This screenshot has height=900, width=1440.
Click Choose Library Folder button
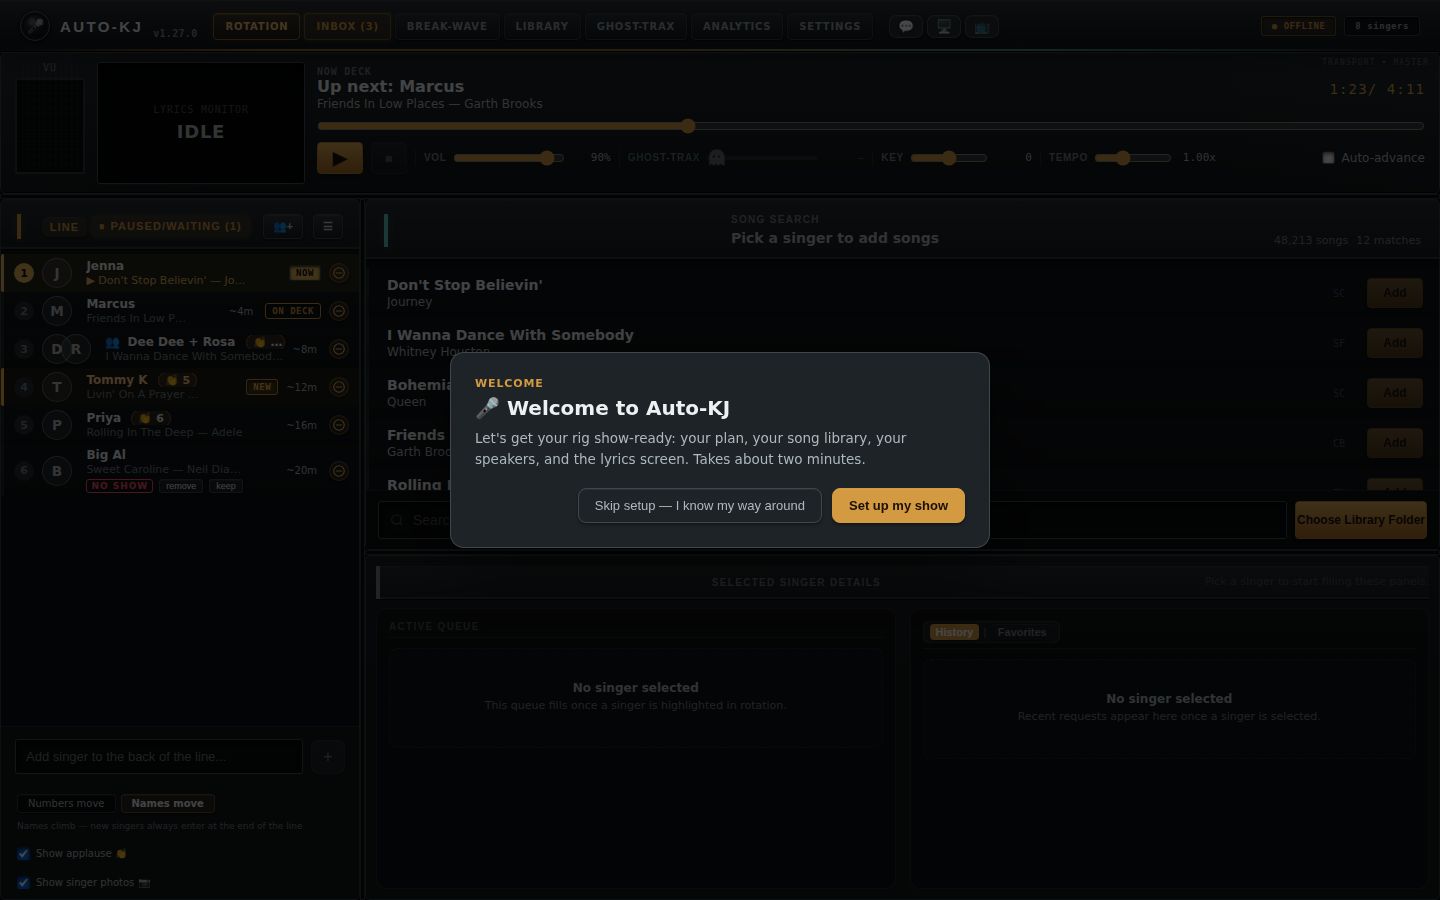pyautogui.click(x=1361, y=520)
